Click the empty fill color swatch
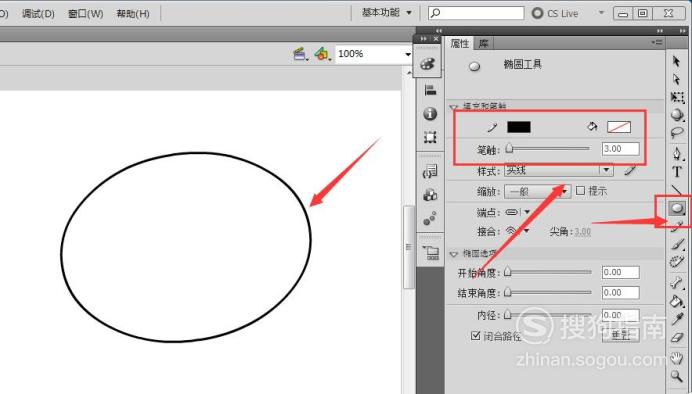The width and height of the screenshot is (692, 394). coord(619,127)
